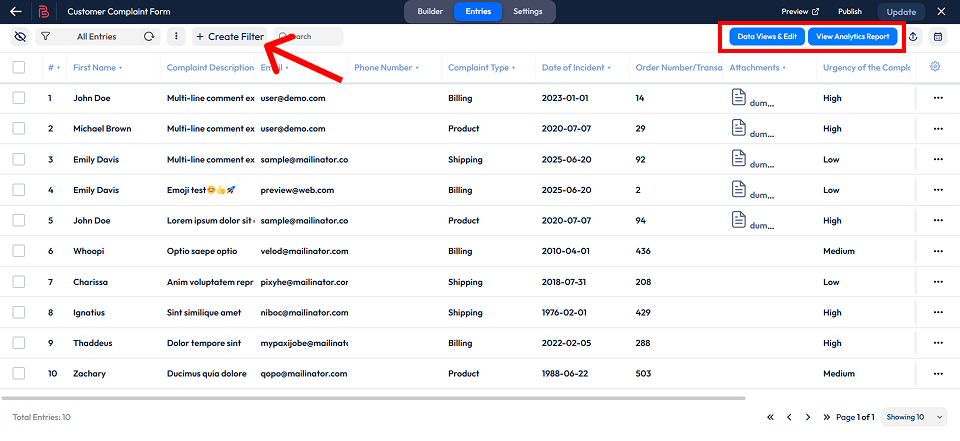Open the # column sort dropdown
The image size is (960, 441).
click(x=59, y=68)
